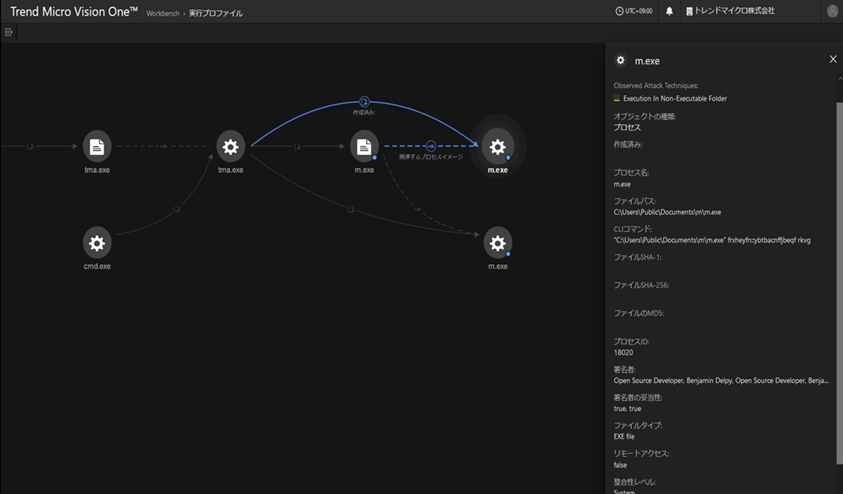The width and height of the screenshot is (843, 494).
Task: Select the cmd.exe process node
Action: [x=97, y=242]
